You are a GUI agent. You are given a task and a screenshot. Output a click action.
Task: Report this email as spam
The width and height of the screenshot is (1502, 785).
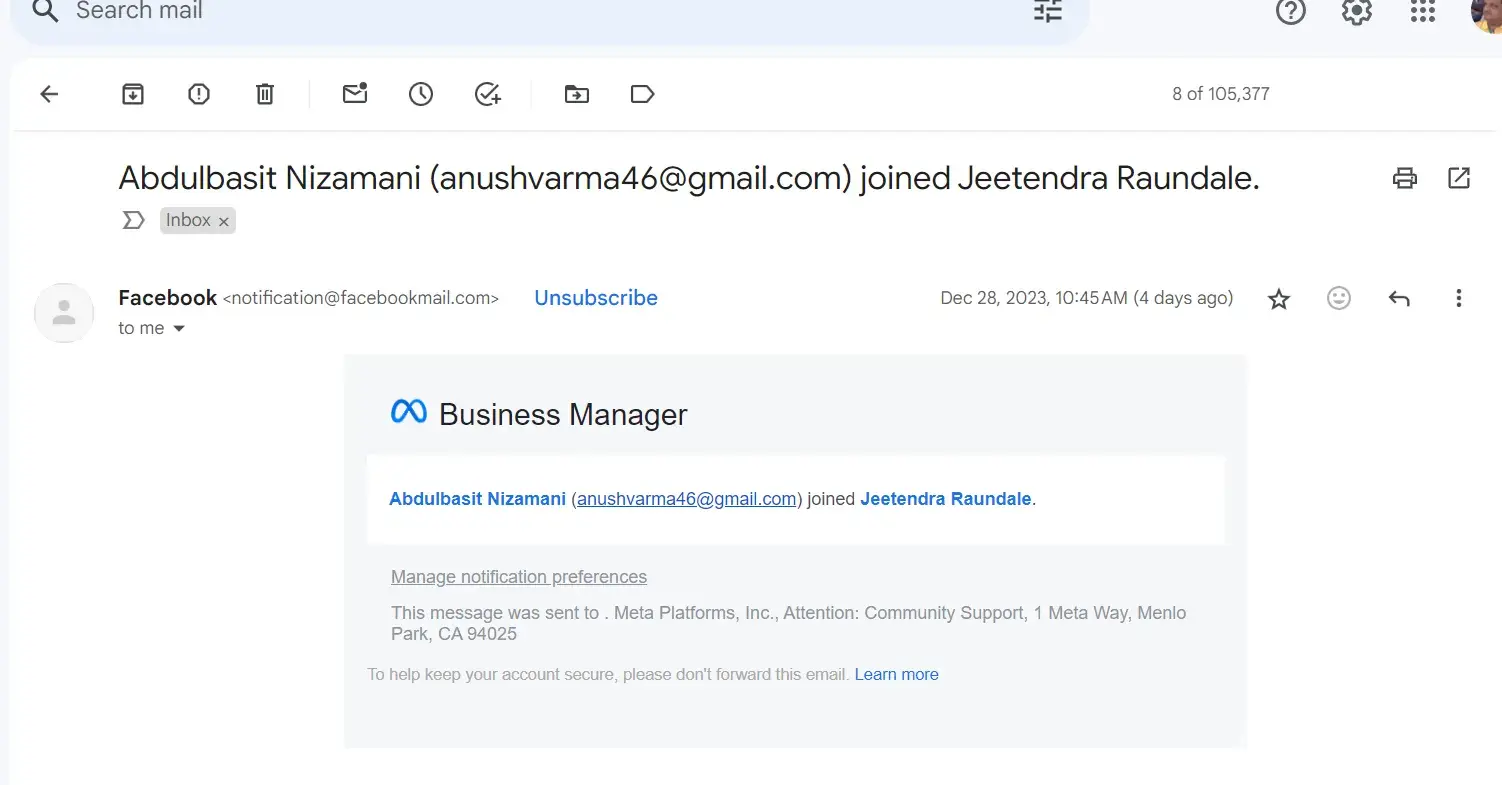pos(199,94)
